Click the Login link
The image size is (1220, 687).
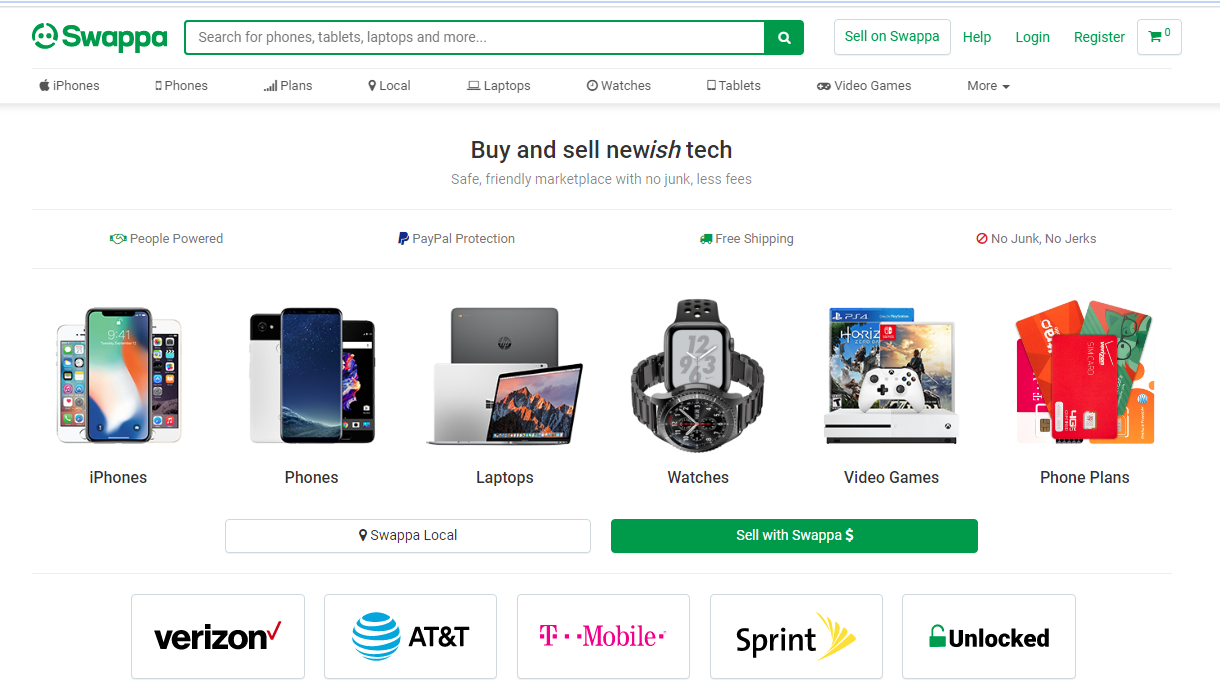point(1032,37)
